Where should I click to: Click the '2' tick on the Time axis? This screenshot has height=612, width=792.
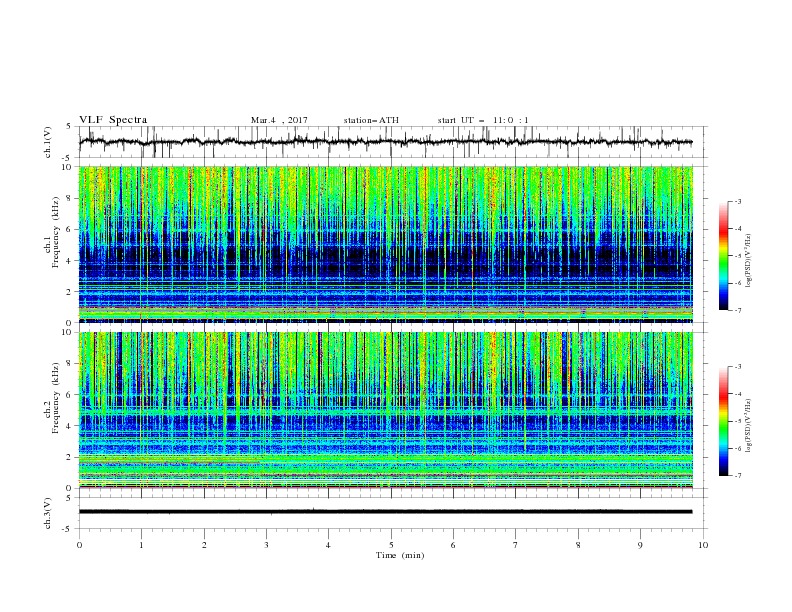pos(204,545)
